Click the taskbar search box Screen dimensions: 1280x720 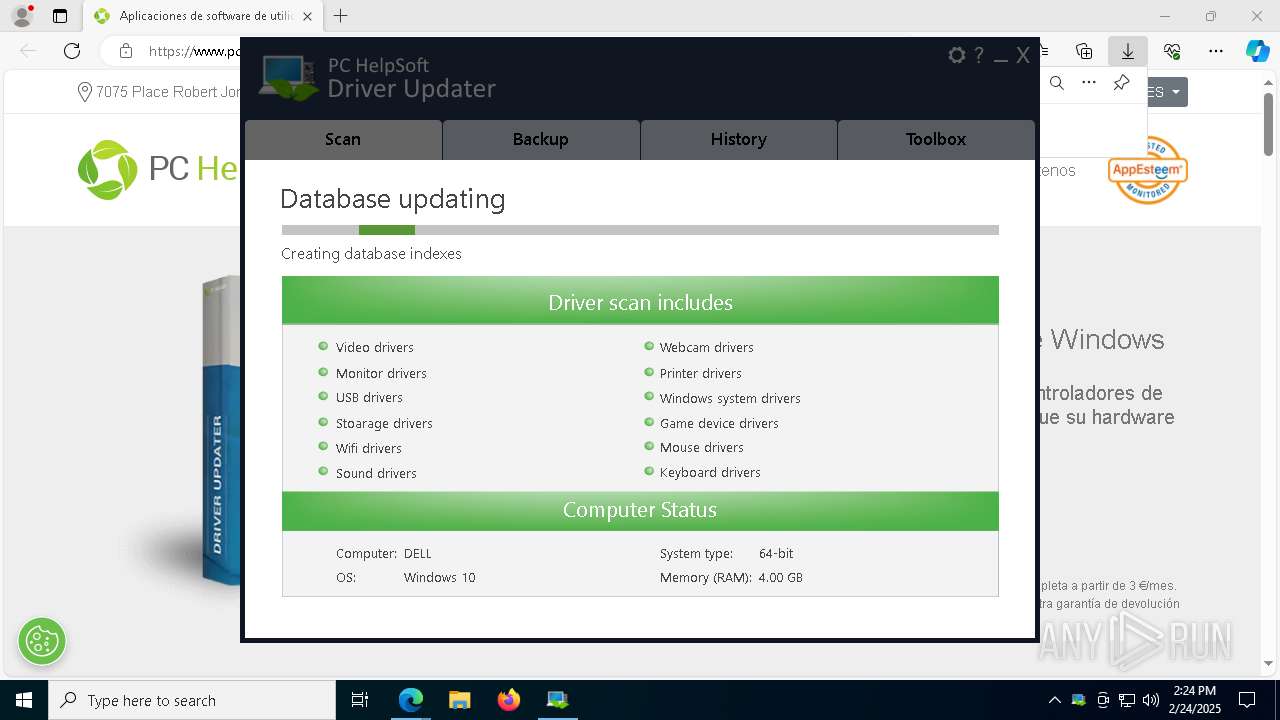click(x=192, y=700)
